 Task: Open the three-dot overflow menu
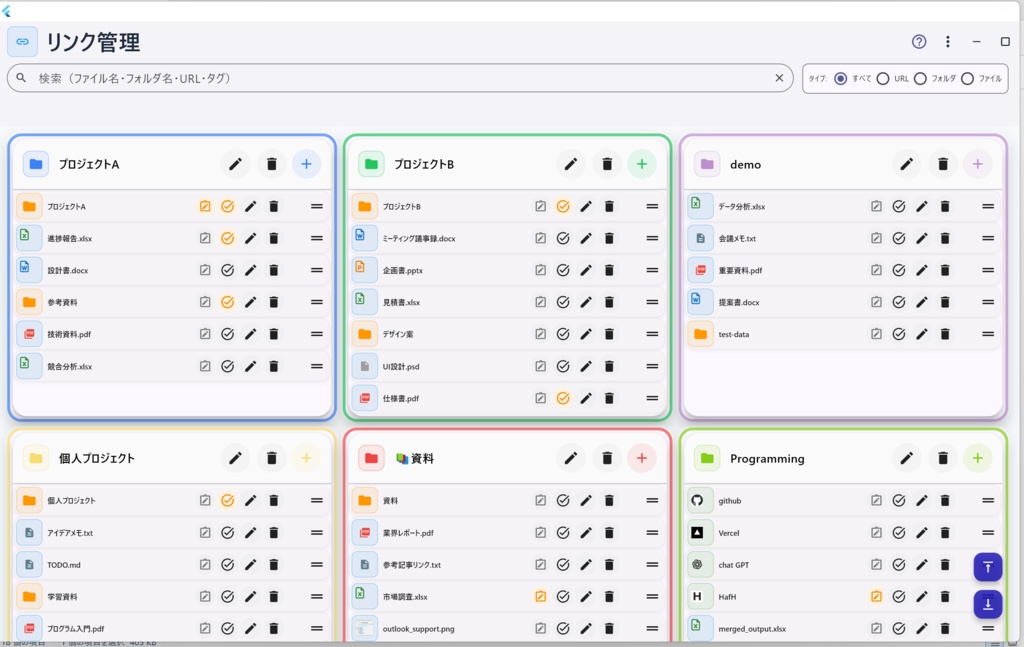(x=947, y=42)
